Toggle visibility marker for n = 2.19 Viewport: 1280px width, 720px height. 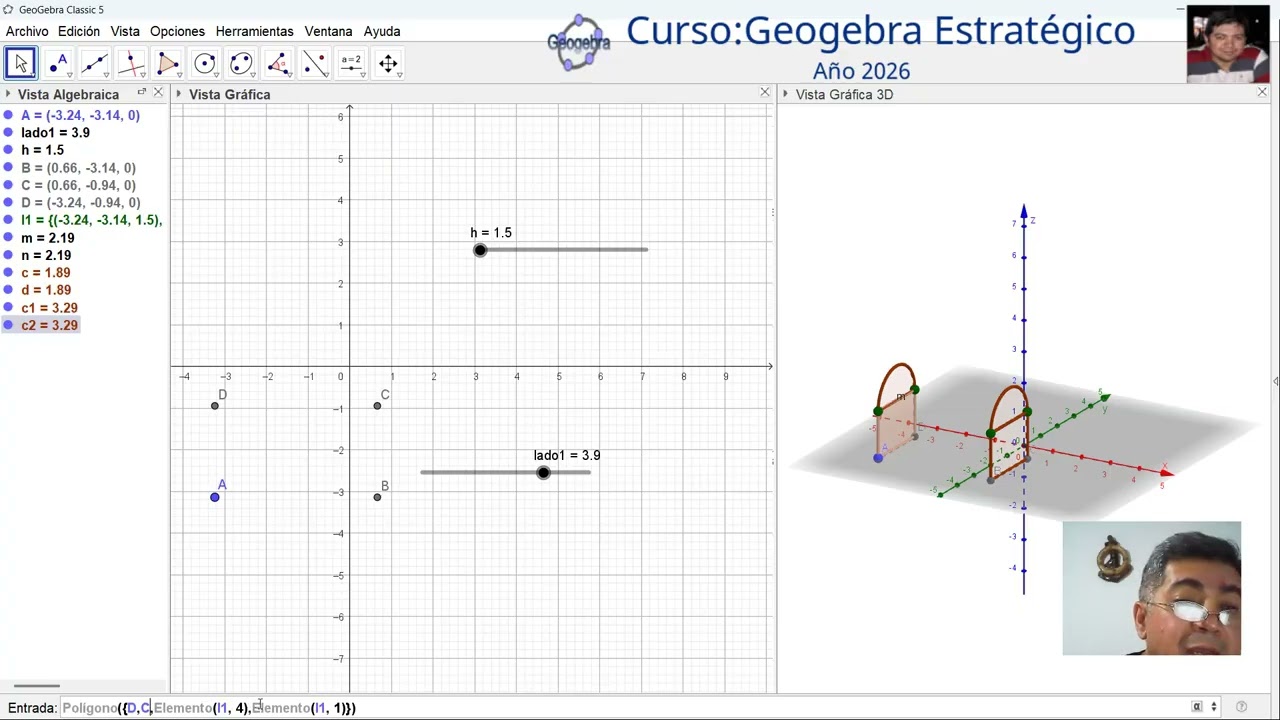[x=9, y=256]
